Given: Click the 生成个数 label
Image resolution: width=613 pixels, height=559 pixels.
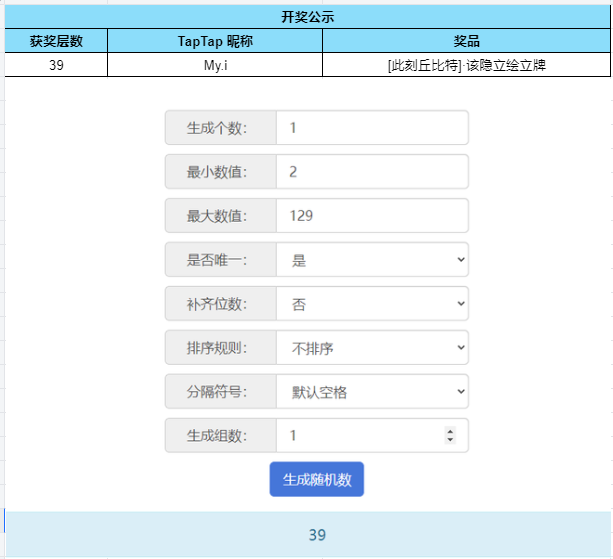Looking at the screenshot, I should [217, 128].
